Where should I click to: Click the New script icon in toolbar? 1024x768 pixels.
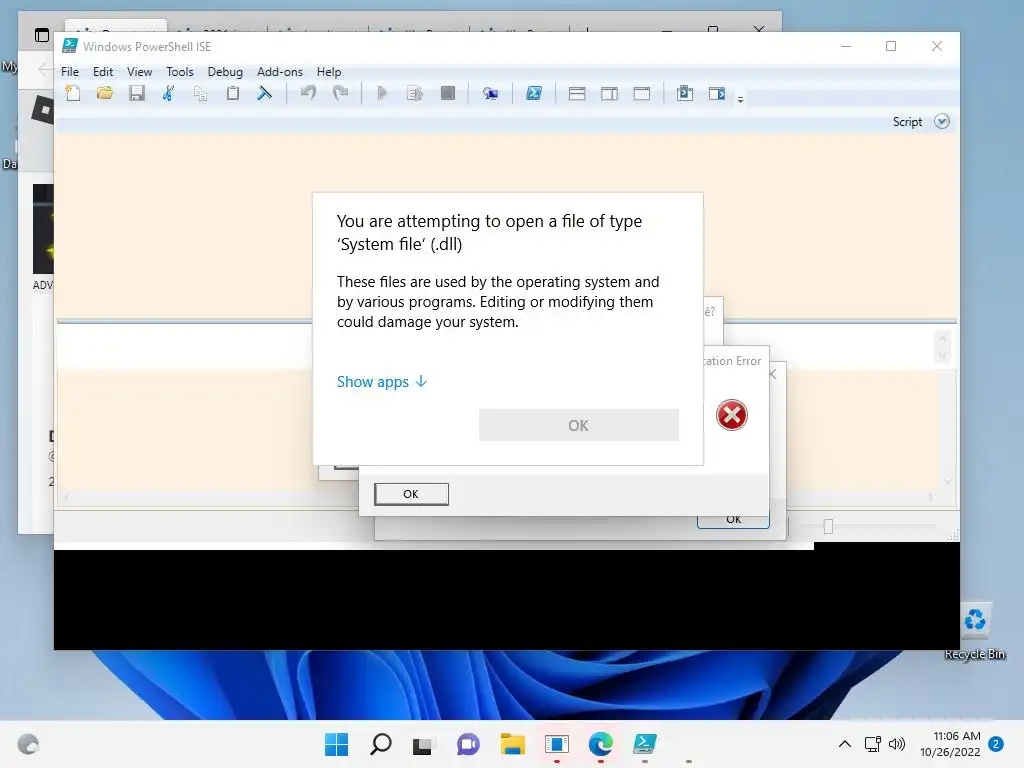[73, 93]
